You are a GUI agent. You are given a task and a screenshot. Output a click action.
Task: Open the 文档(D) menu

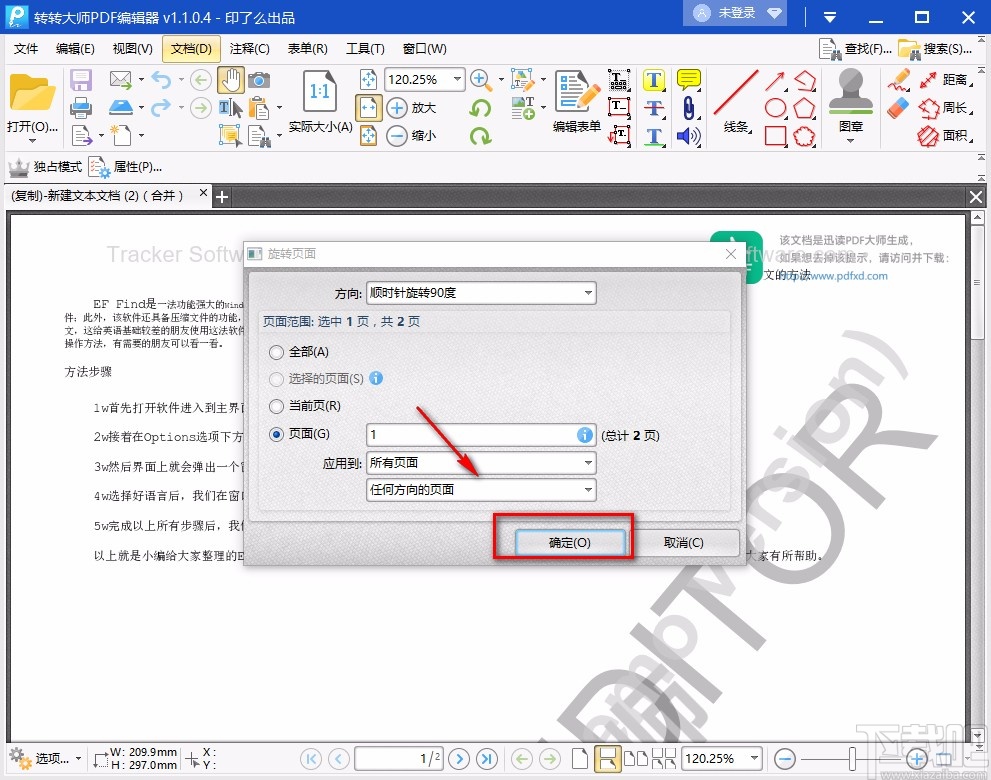[190, 48]
